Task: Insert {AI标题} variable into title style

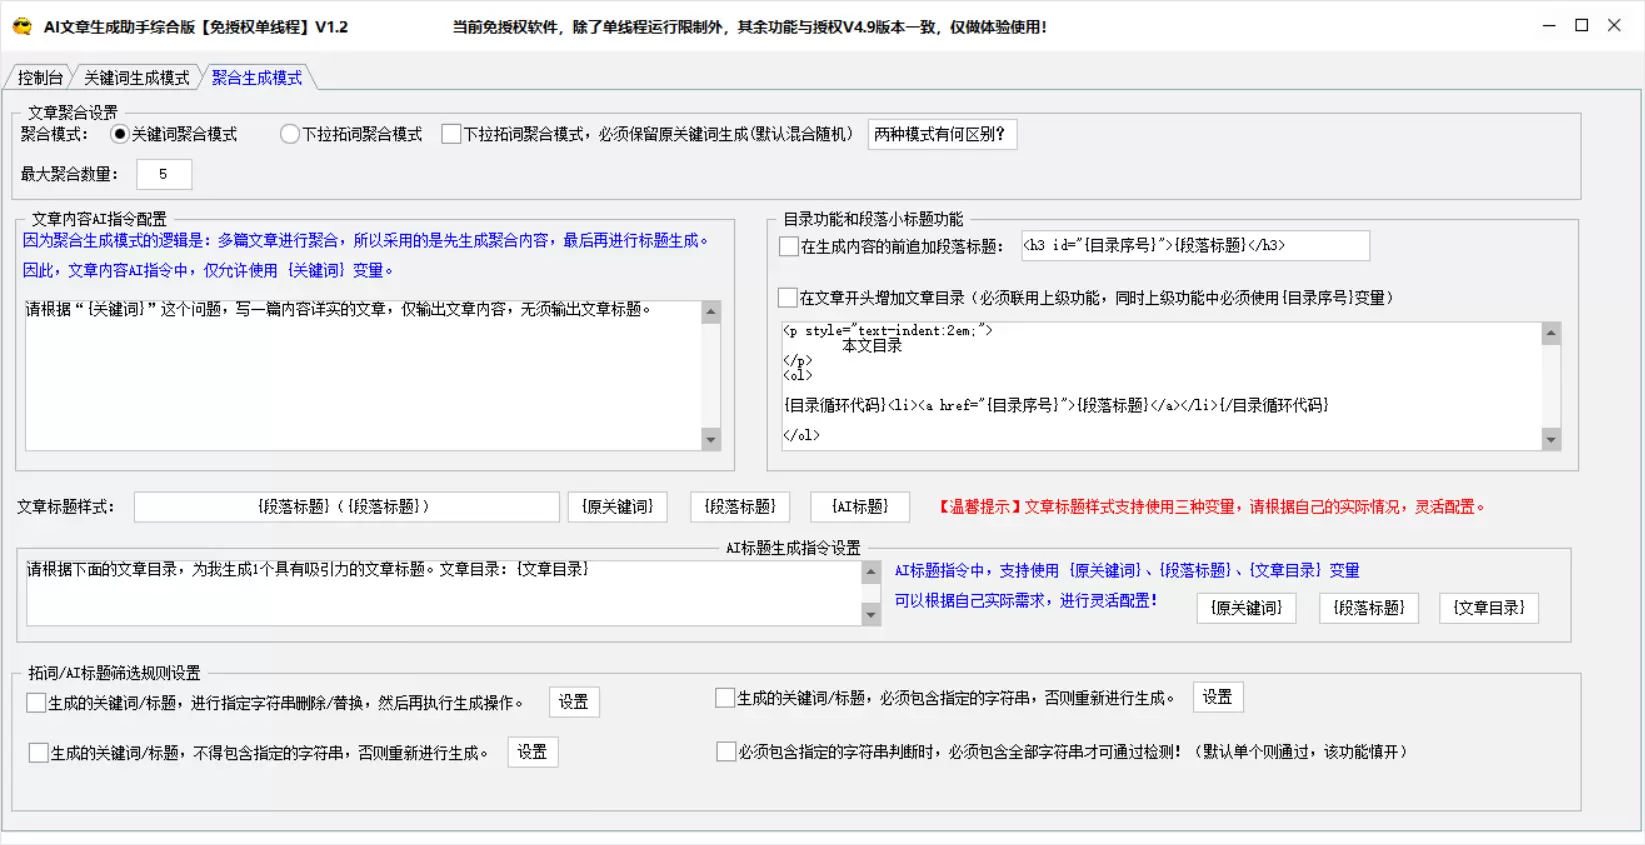Action: pyautogui.click(x=860, y=507)
